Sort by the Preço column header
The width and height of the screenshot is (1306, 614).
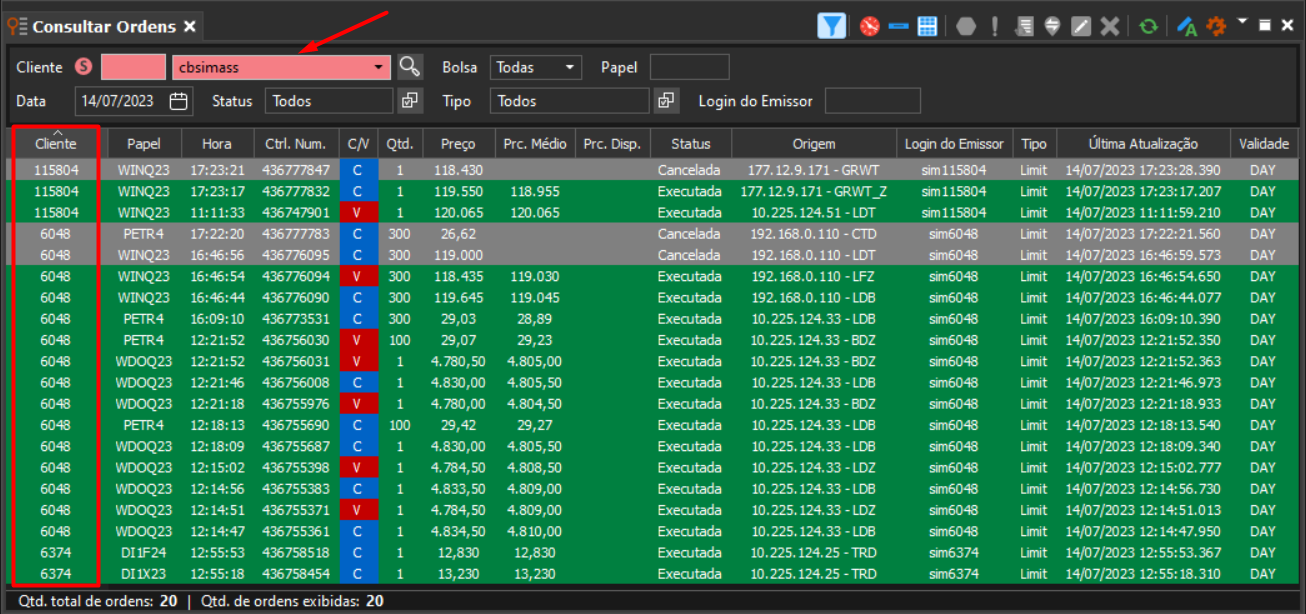point(458,144)
